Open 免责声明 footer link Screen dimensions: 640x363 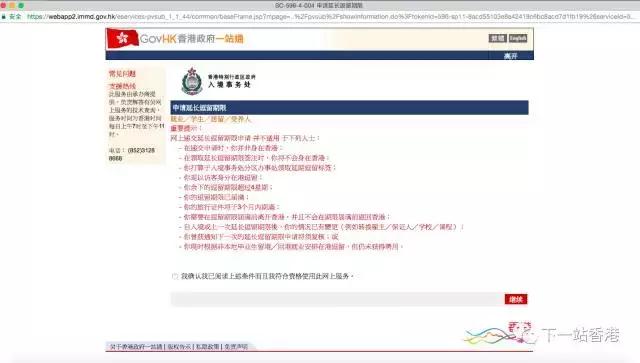236,347
